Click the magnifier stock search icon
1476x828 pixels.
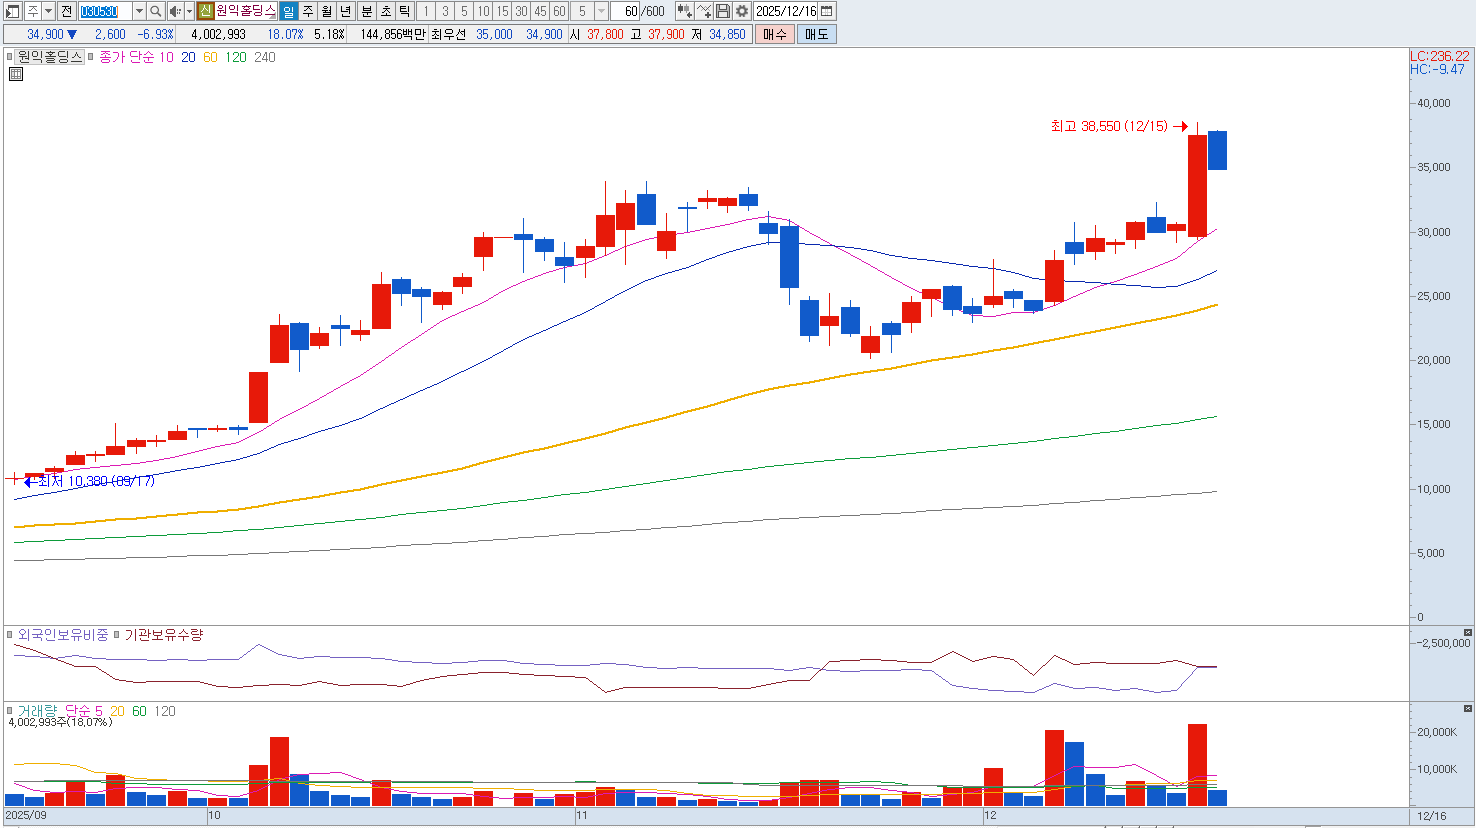(x=156, y=11)
